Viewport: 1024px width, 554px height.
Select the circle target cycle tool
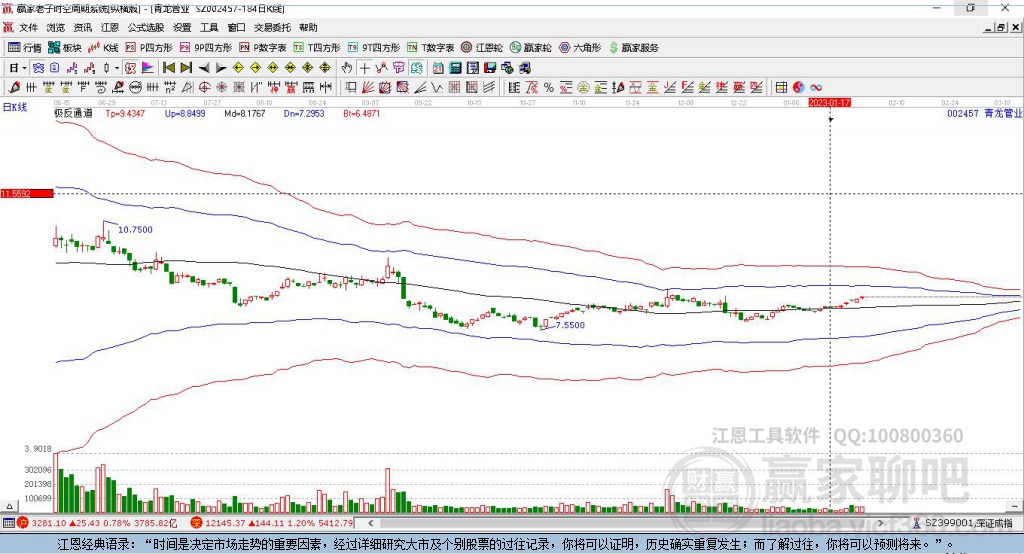[x=204, y=87]
